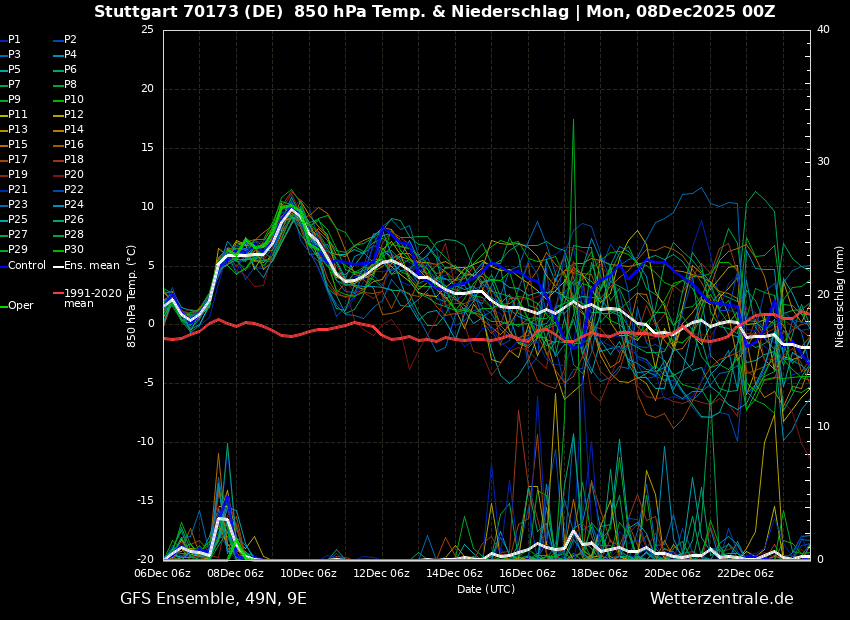Image resolution: width=850 pixels, height=620 pixels.
Task: Click the P1 legend entry
Action: click(x=14, y=40)
